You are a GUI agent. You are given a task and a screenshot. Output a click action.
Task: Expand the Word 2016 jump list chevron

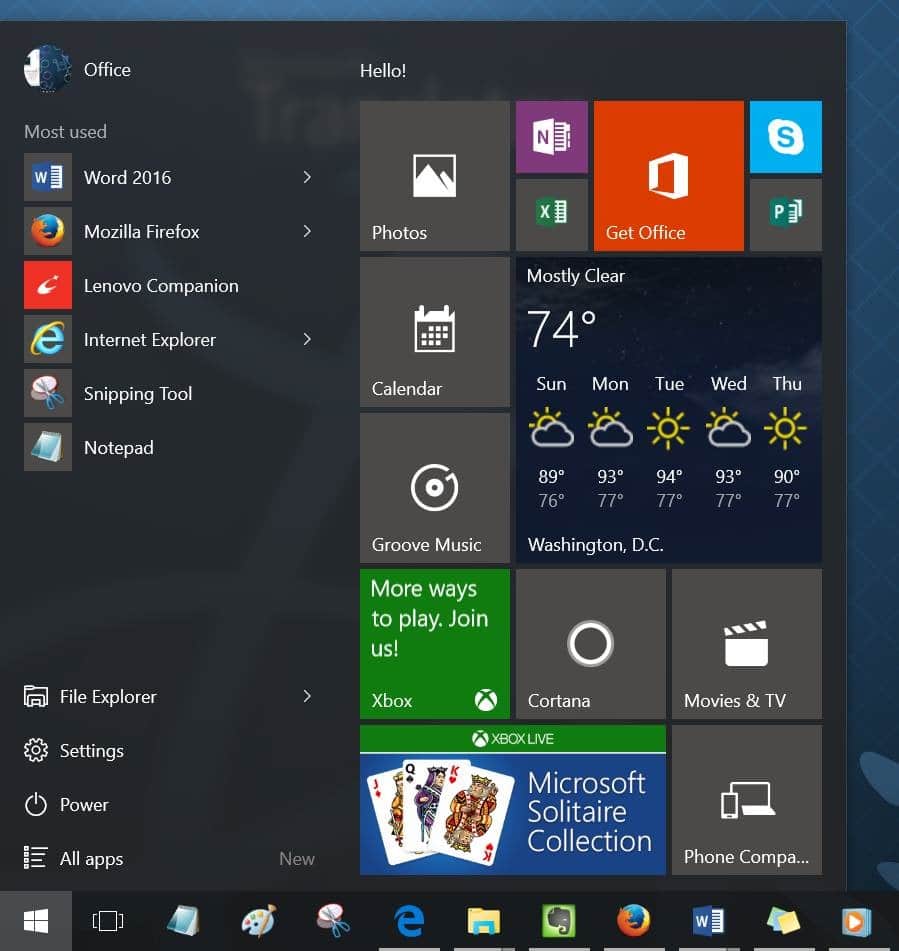pos(307,177)
